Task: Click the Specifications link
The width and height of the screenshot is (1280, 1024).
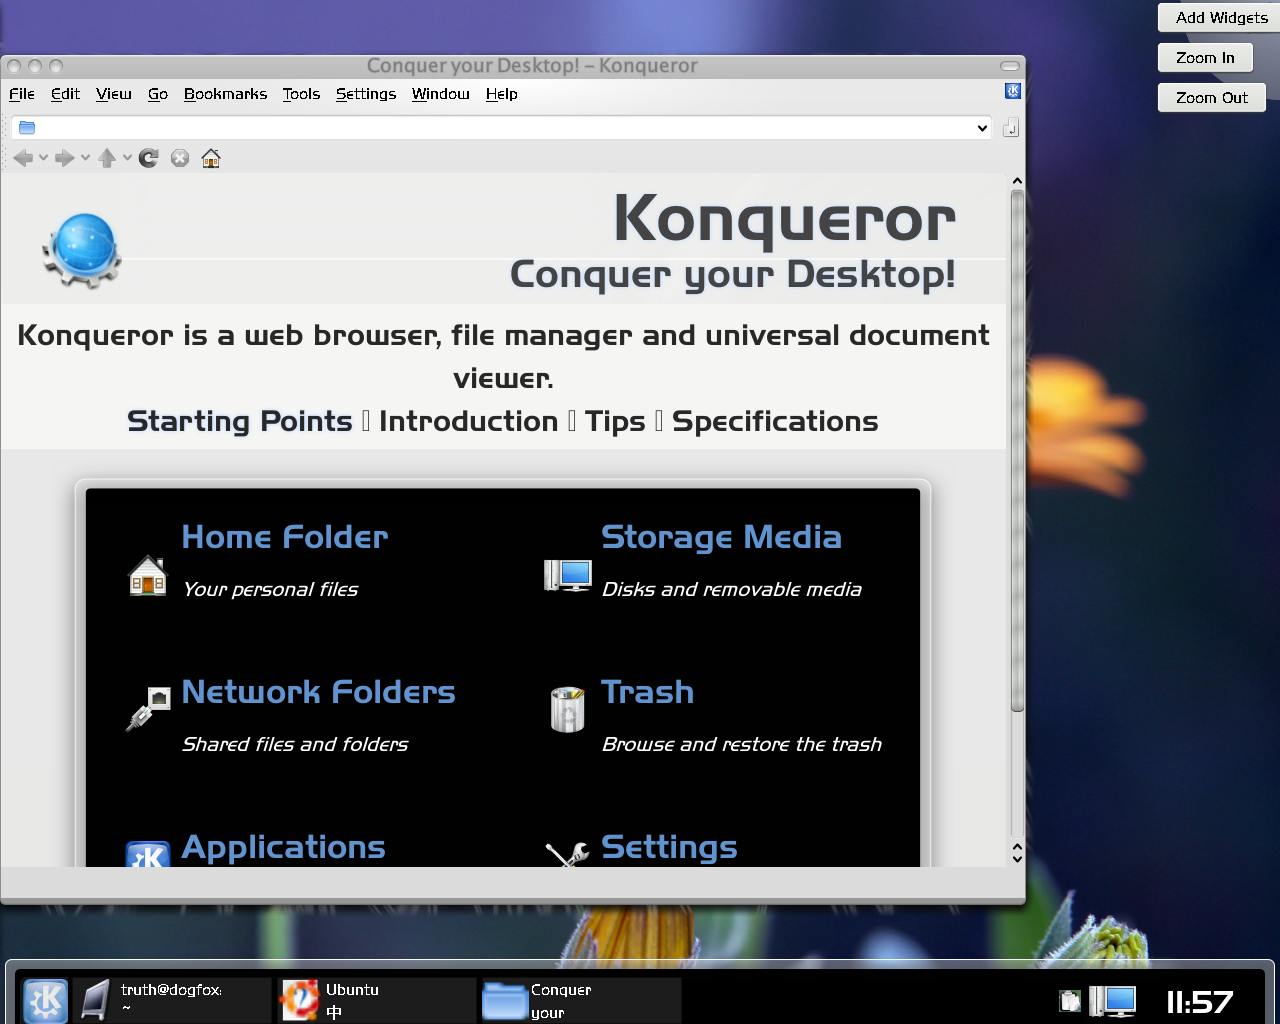Action: (x=775, y=421)
